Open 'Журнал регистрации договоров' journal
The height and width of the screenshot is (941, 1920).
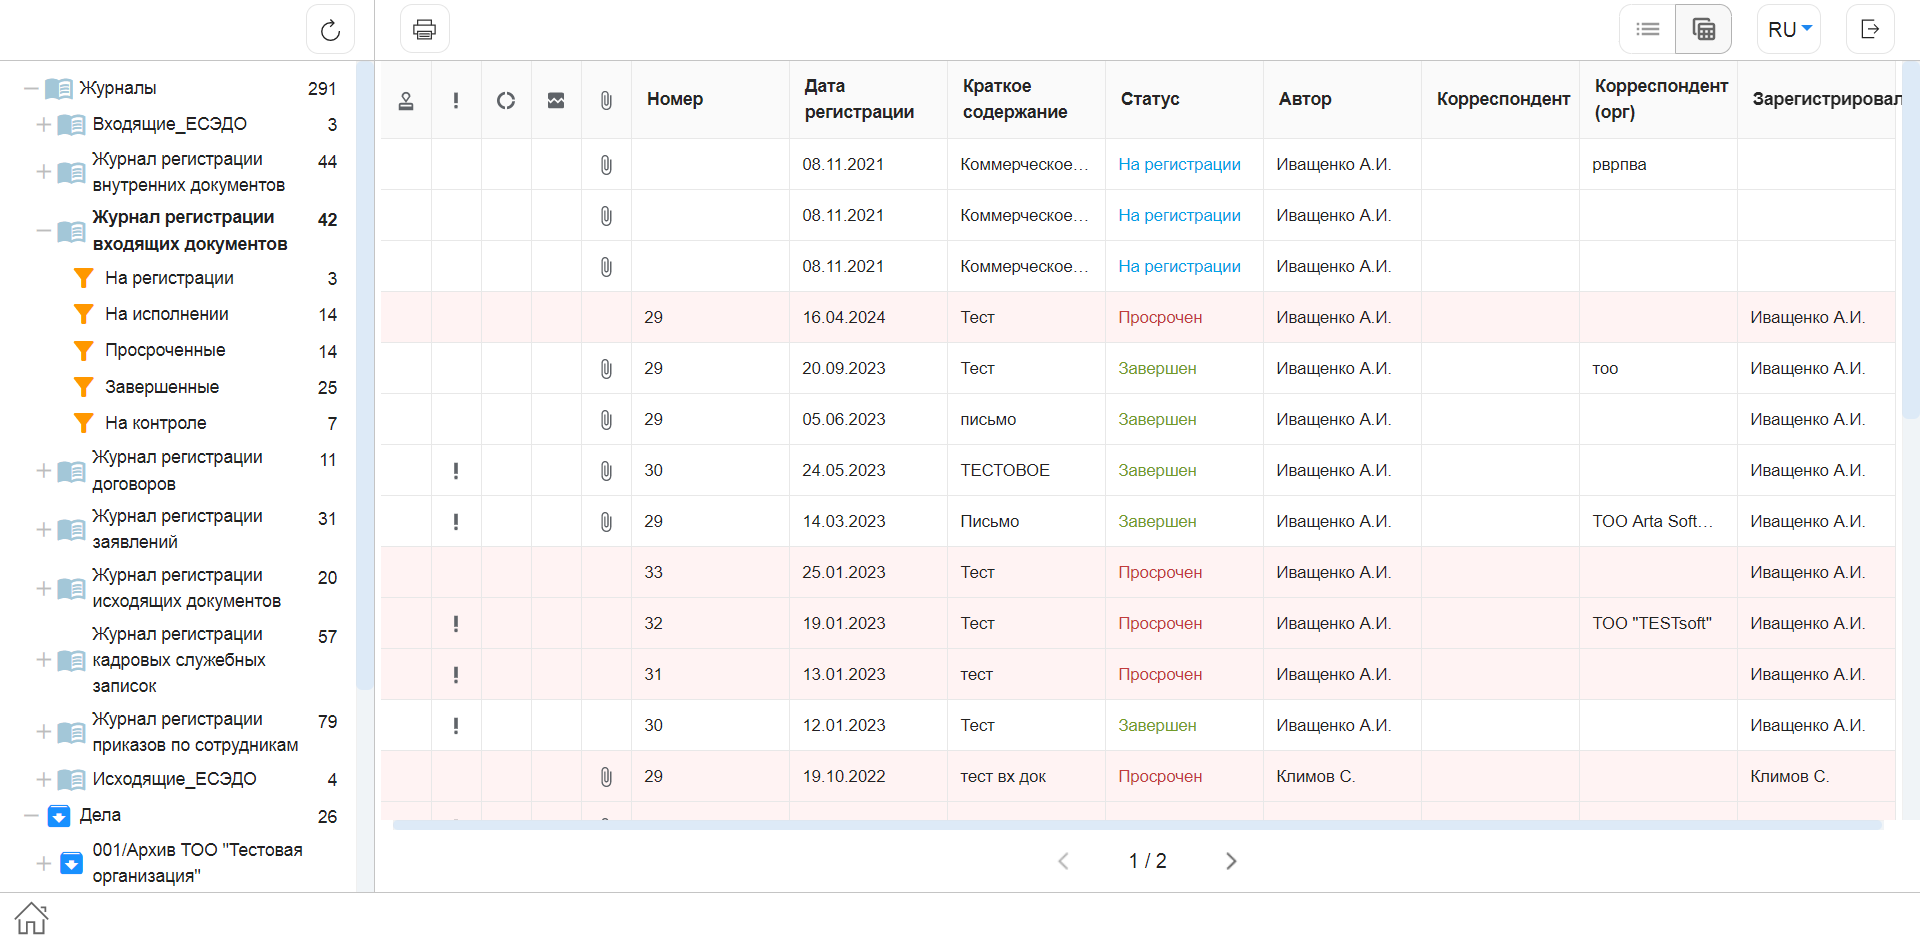click(178, 471)
